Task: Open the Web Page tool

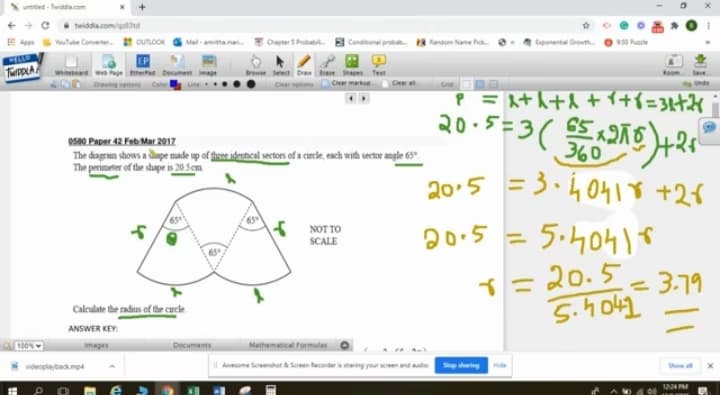Action: (109, 65)
